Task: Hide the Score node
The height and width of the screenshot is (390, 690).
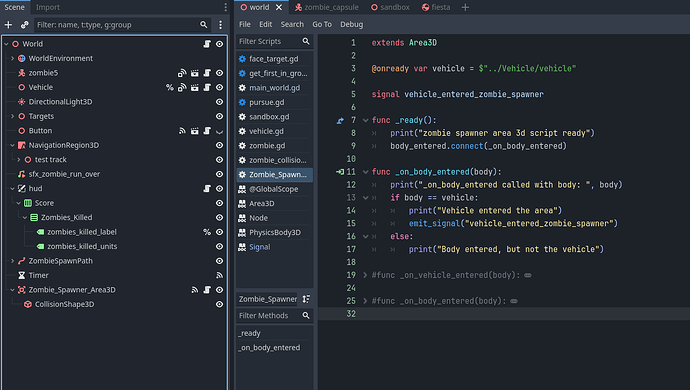Action: [x=220, y=203]
